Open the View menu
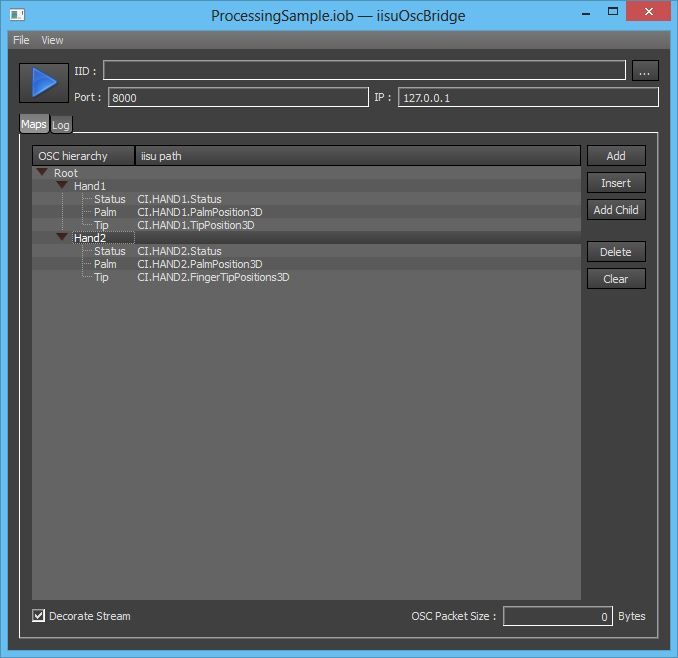This screenshot has width=678, height=658. click(52, 40)
